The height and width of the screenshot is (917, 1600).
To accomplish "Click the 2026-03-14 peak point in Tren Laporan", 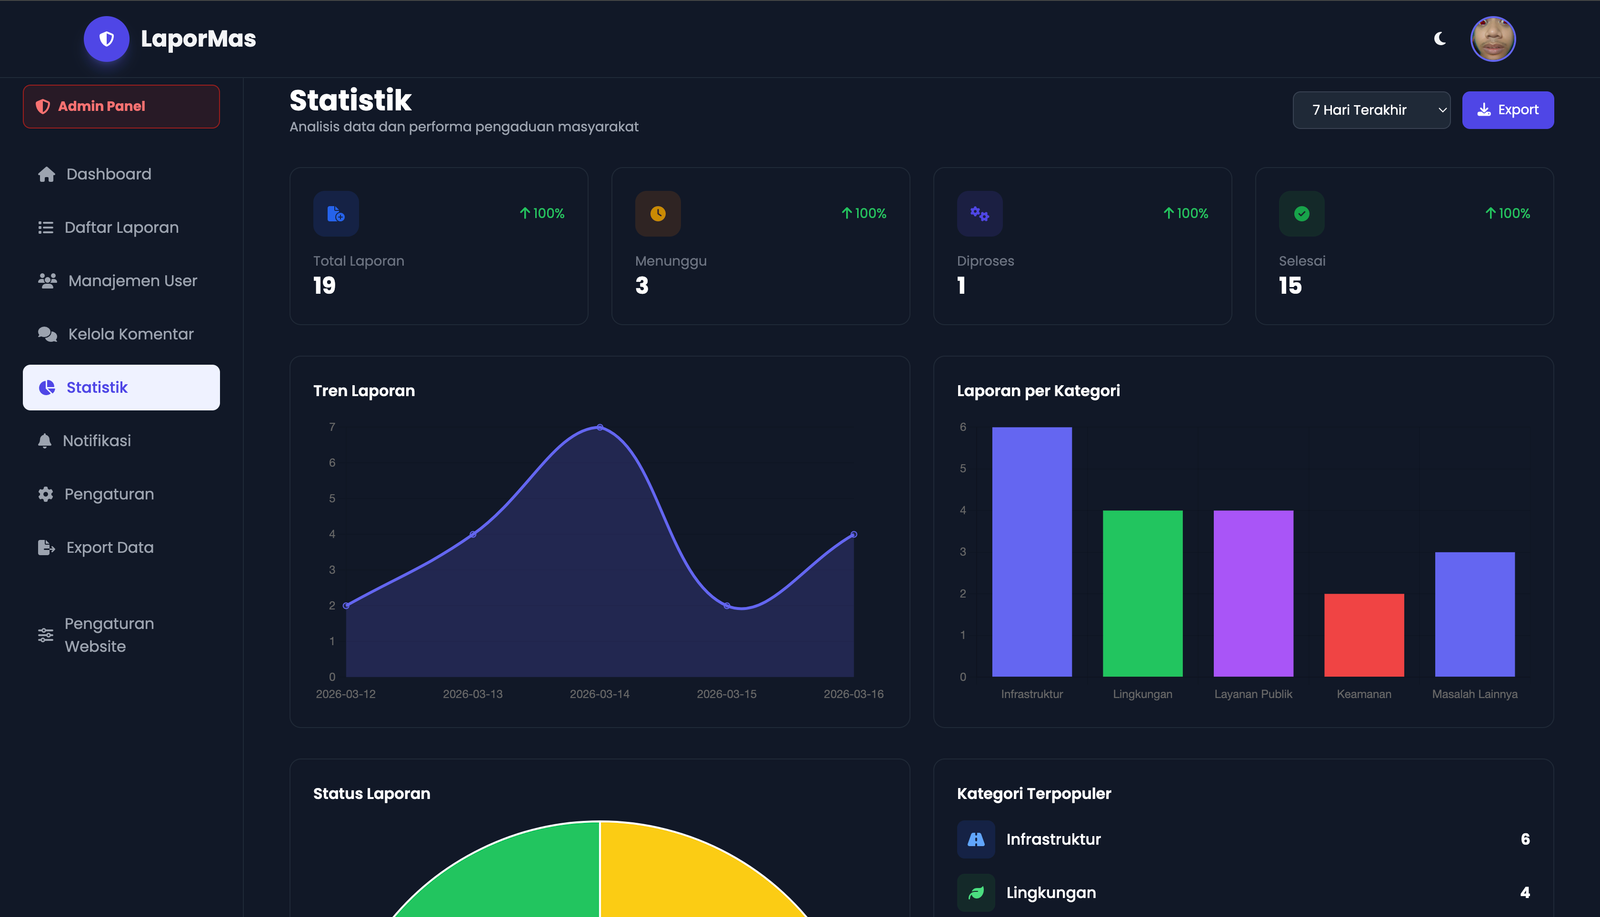I will [x=600, y=427].
